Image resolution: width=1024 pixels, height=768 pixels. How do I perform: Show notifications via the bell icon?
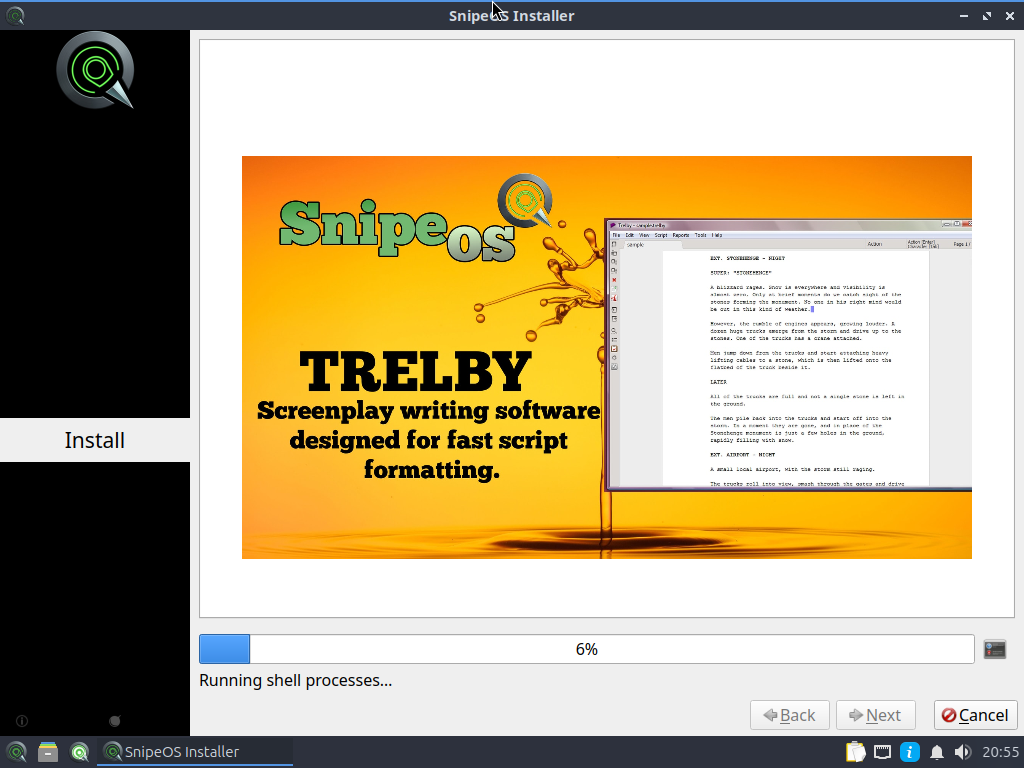pyautogui.click(x=936, y=752)
